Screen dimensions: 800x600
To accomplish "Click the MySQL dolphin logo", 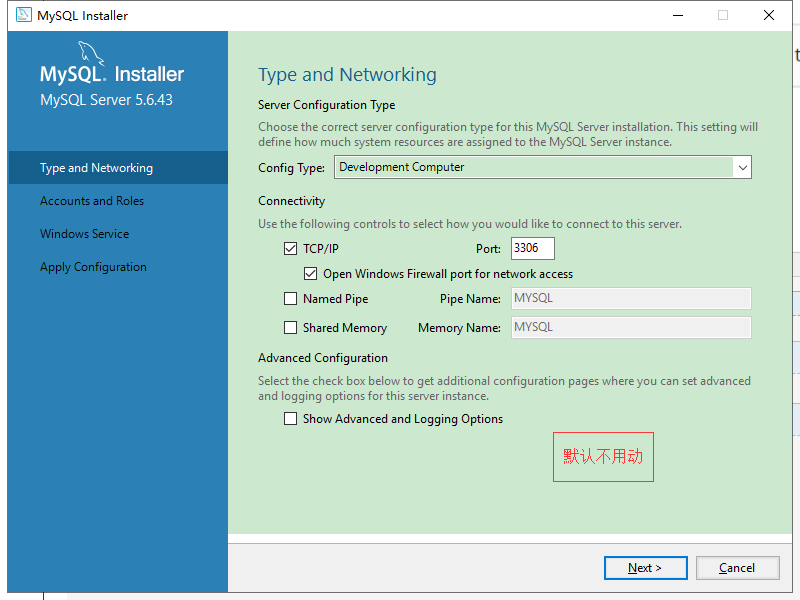I will pyautogui.click(x=91, y=54).
